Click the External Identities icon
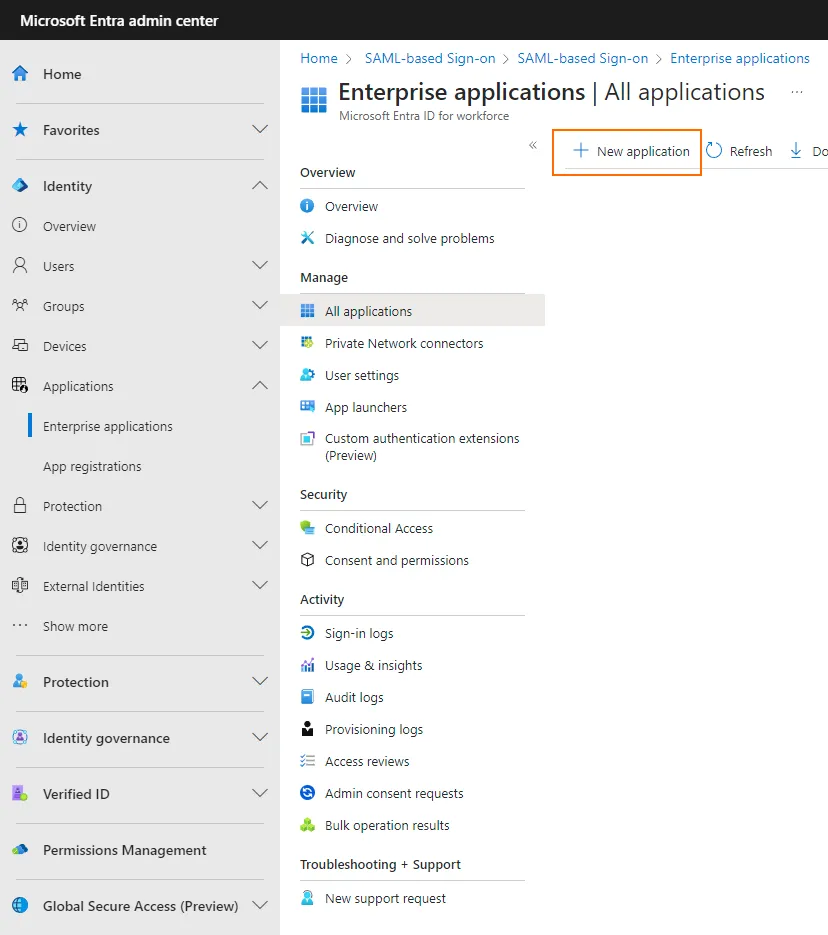The height and width of the screenshot is (935, 828). (20, 585)
